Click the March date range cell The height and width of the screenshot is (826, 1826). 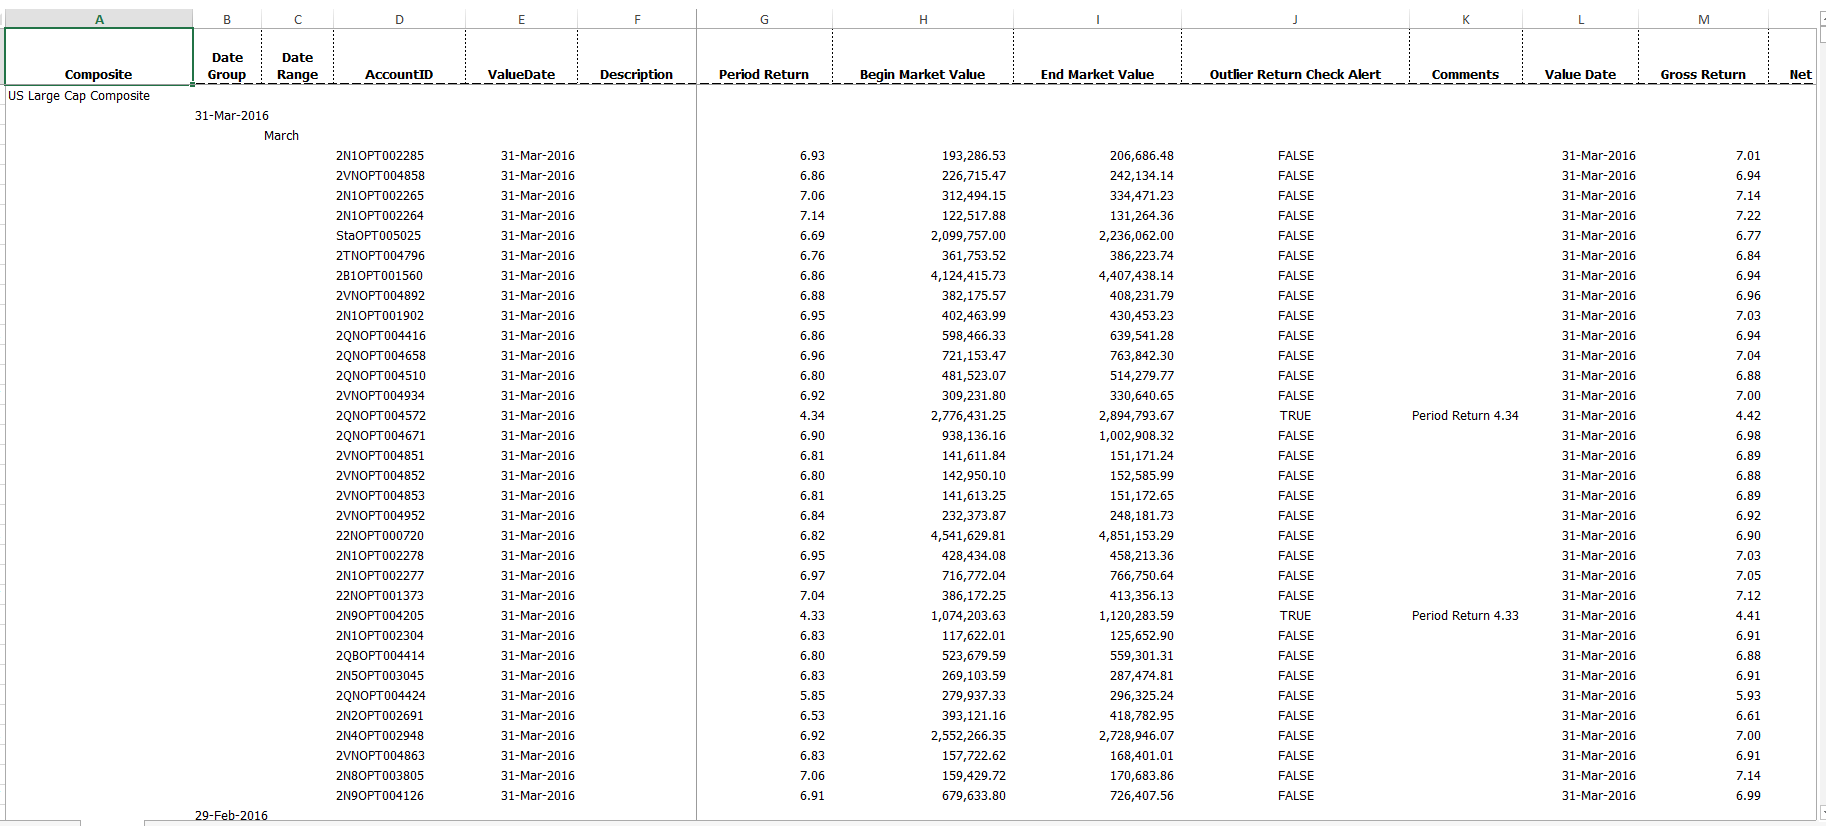[x=281, y=136]
